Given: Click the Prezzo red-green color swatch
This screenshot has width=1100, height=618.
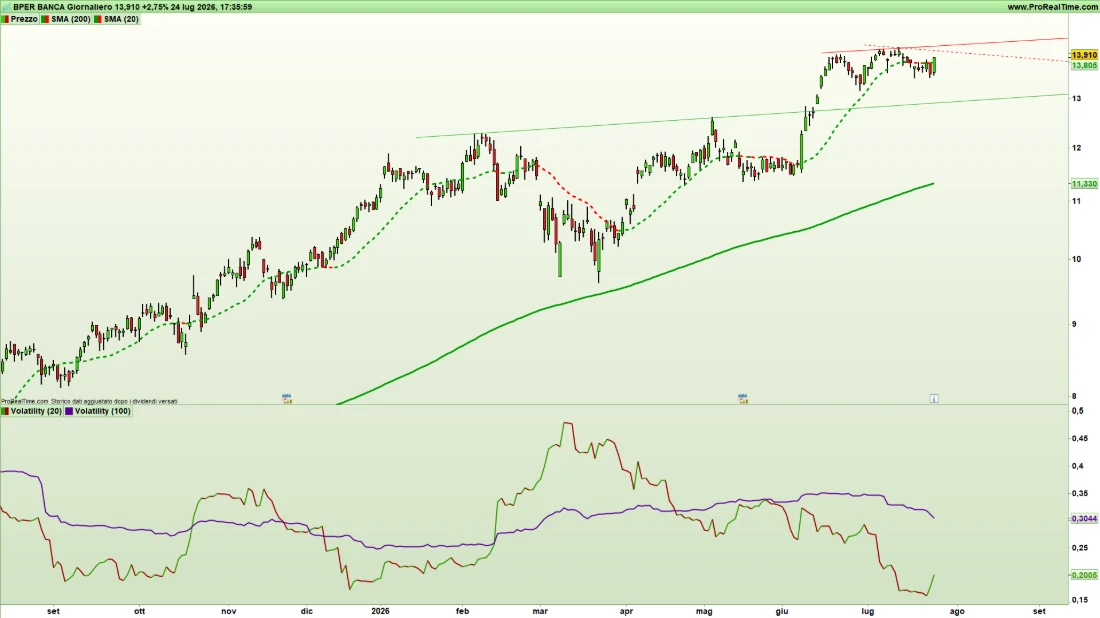Looking at the screenshot, I should 5,19.
